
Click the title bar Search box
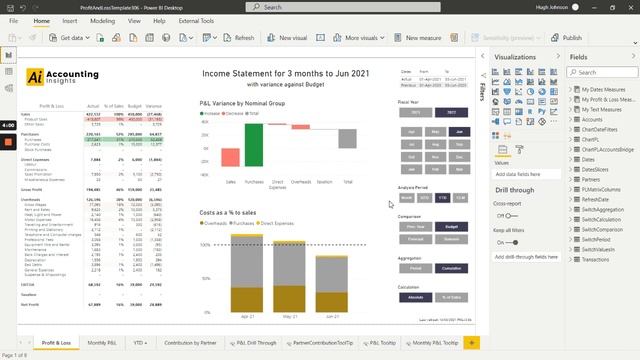point(343,7)
